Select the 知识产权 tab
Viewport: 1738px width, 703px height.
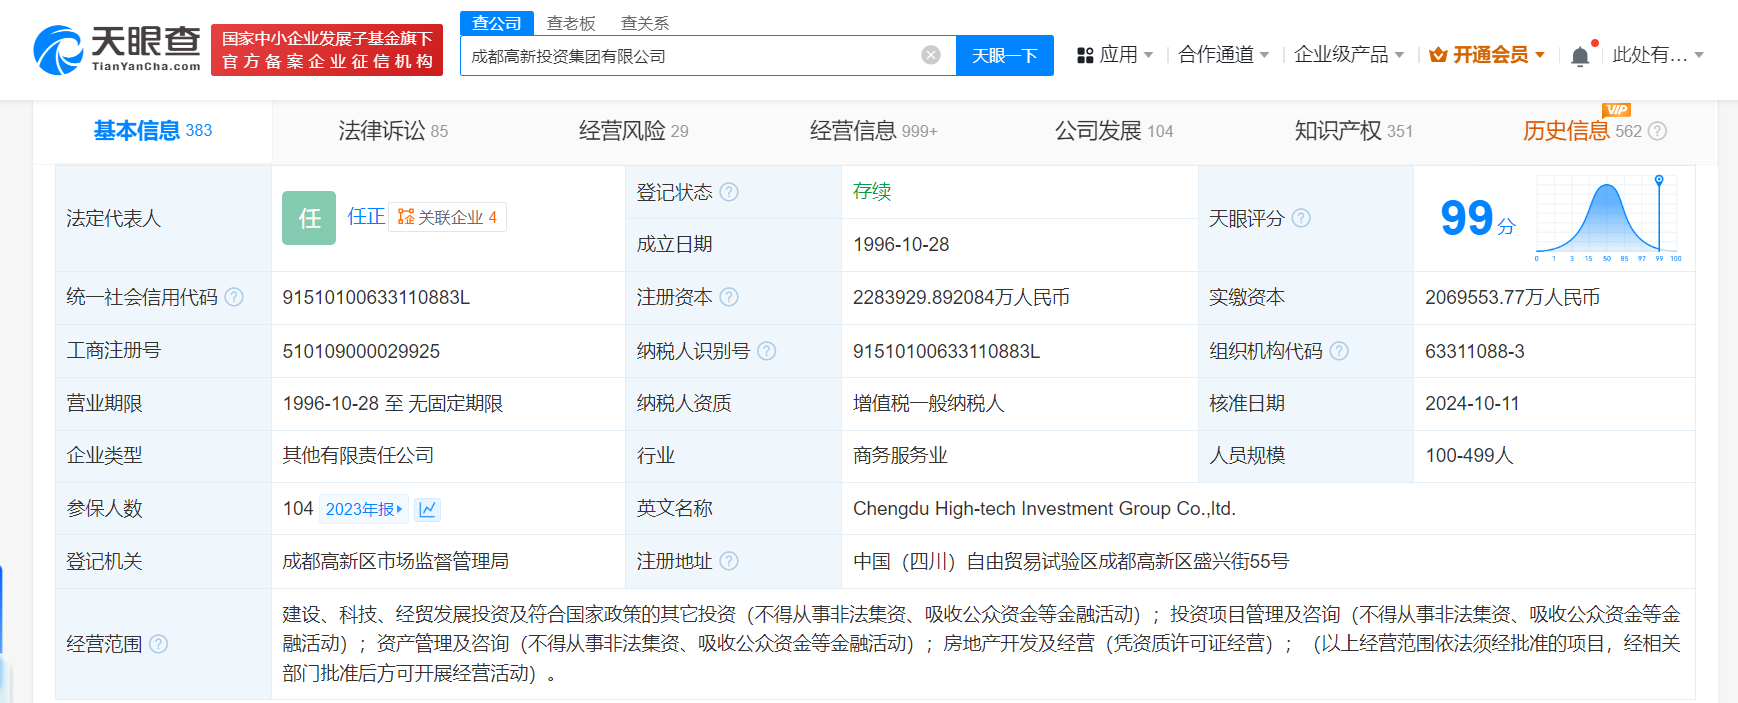[x=1354, y=131]
